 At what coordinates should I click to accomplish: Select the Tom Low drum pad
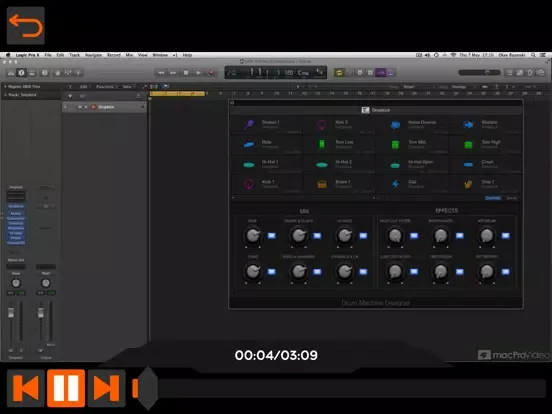pos(339,144)
